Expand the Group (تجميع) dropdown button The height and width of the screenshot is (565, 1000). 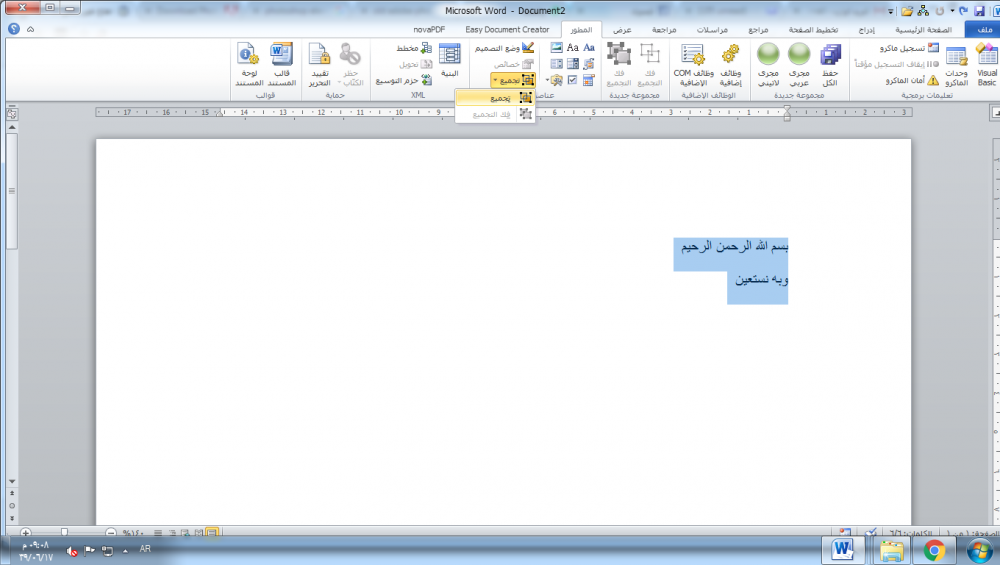coord(514,80)
